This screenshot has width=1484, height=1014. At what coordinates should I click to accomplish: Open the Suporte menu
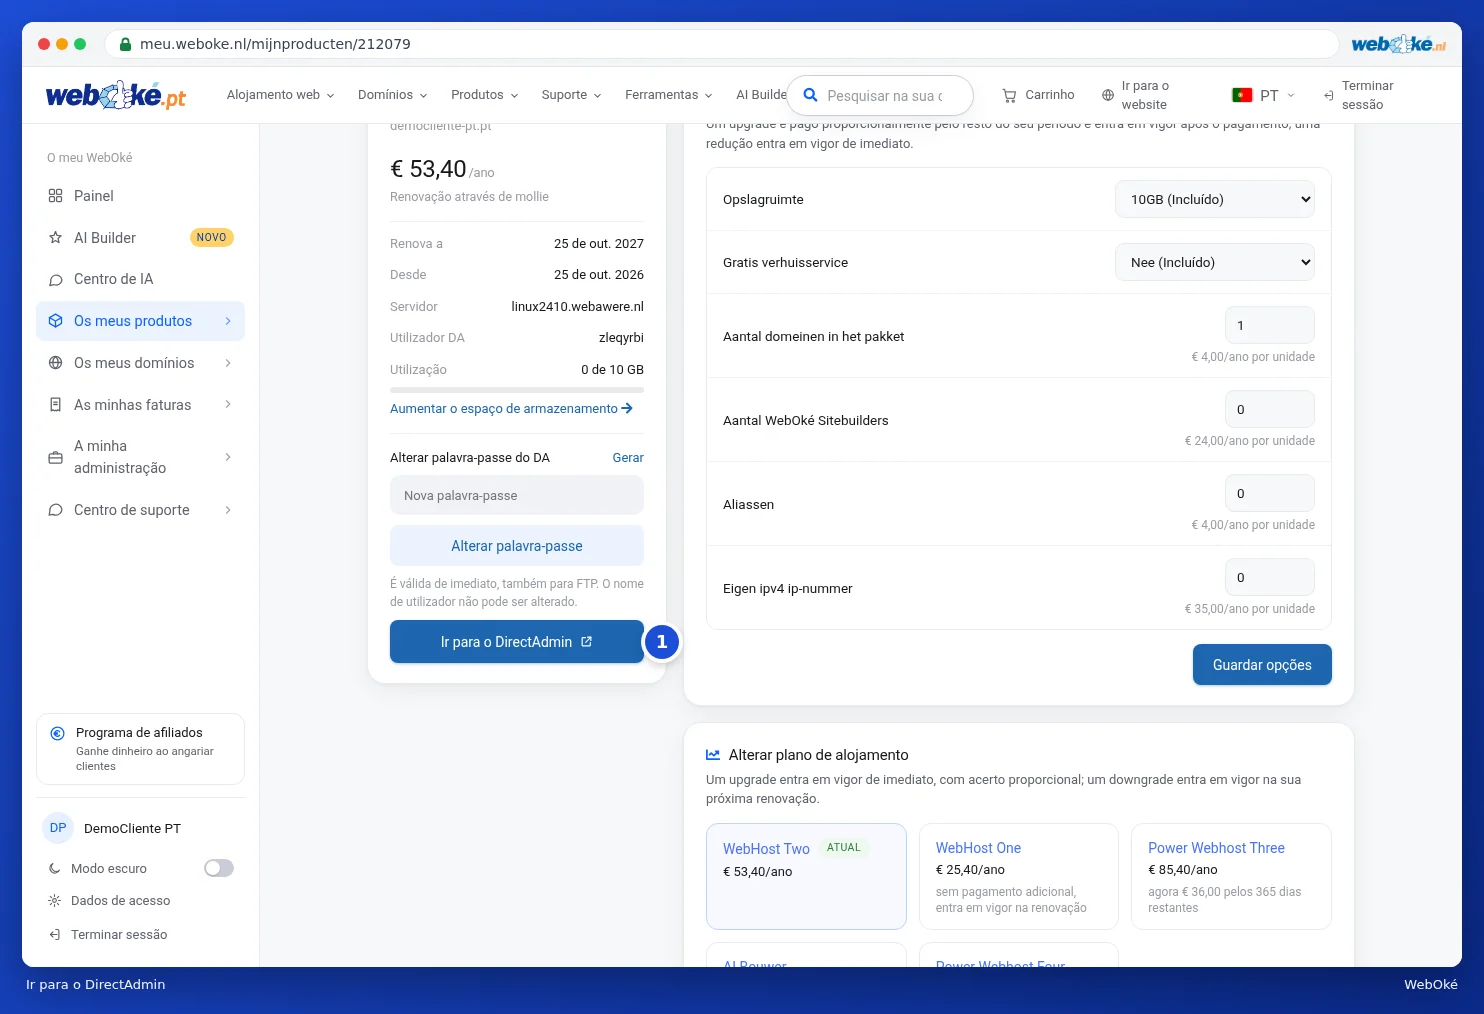[x=571, y=95]
